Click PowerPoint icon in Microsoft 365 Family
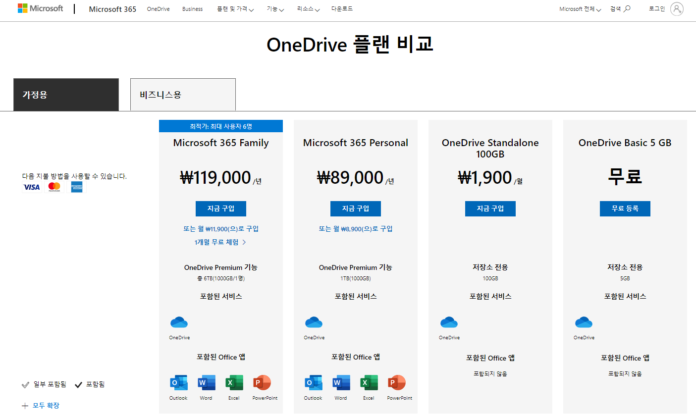 tap(262, 383)
